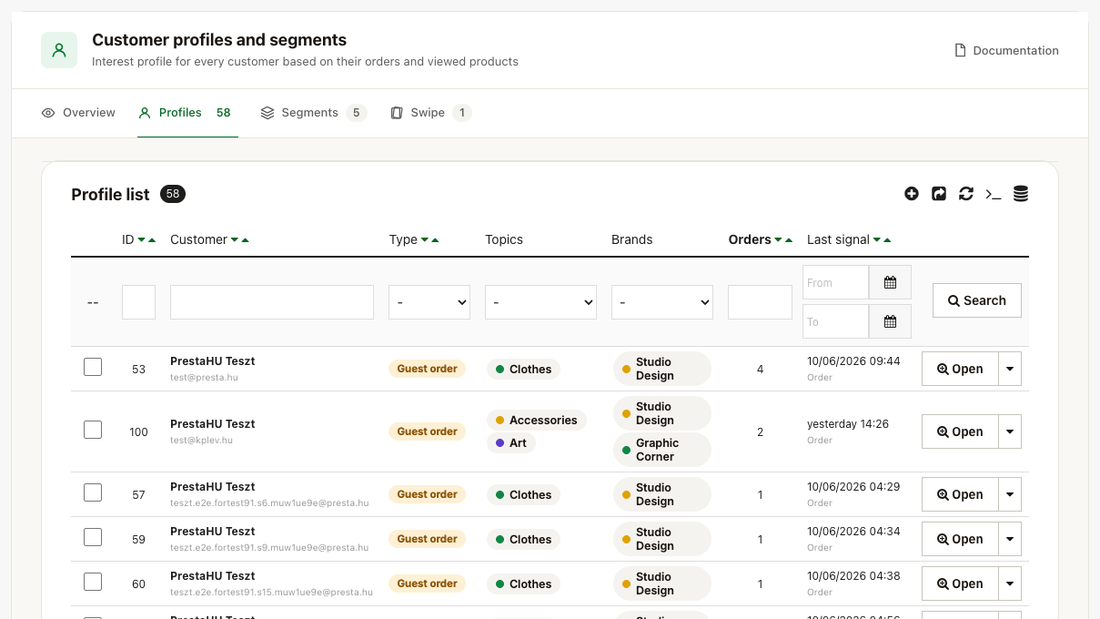Click the 'yesterday 14:26' last signal
Image resolution: width=1100 pixels, height=619 pixels.
847,424
